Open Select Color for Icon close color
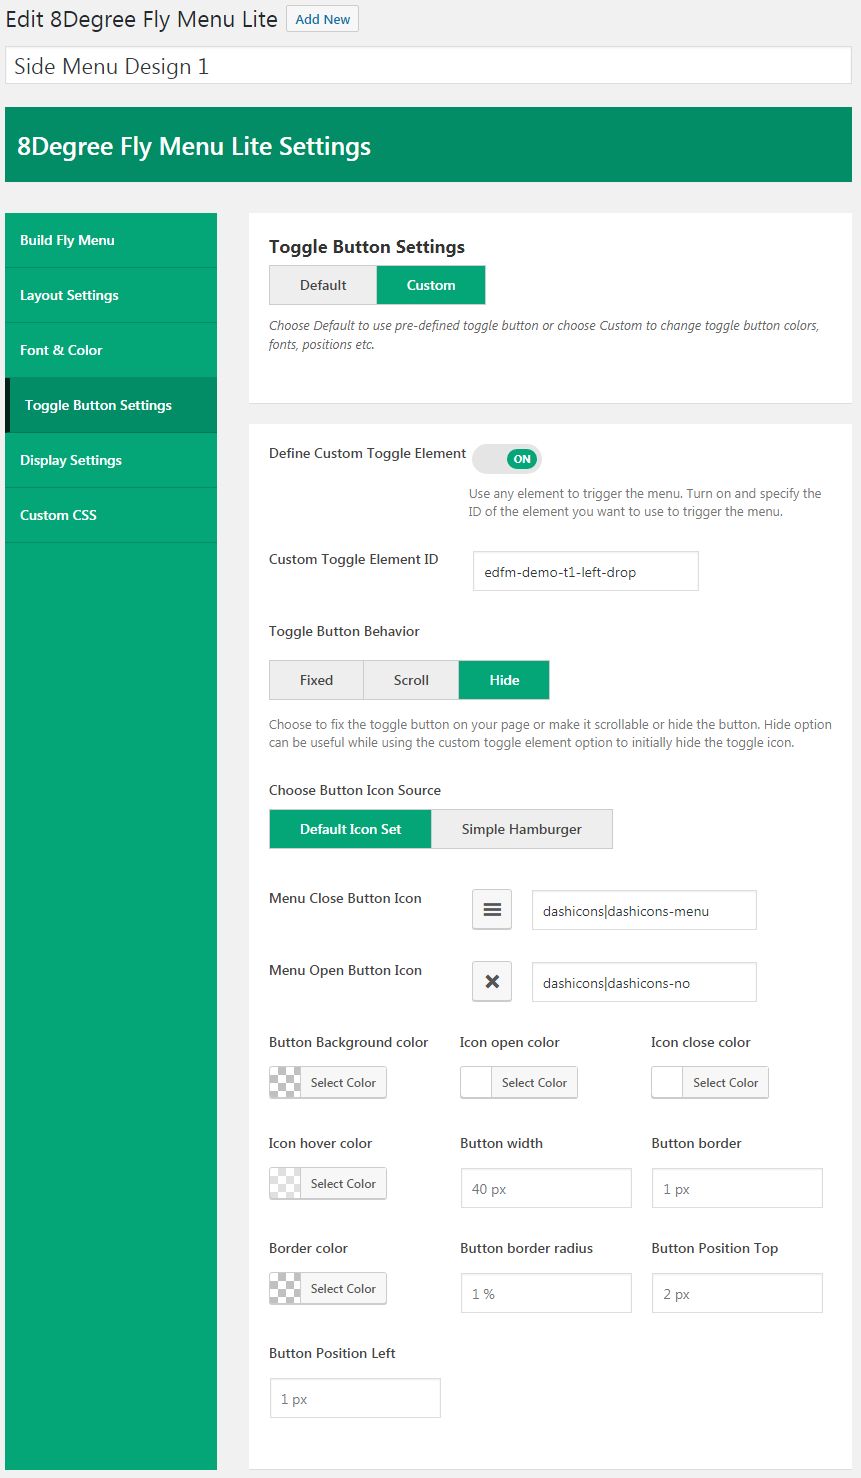861x1478 pixels. (725, 1083)
